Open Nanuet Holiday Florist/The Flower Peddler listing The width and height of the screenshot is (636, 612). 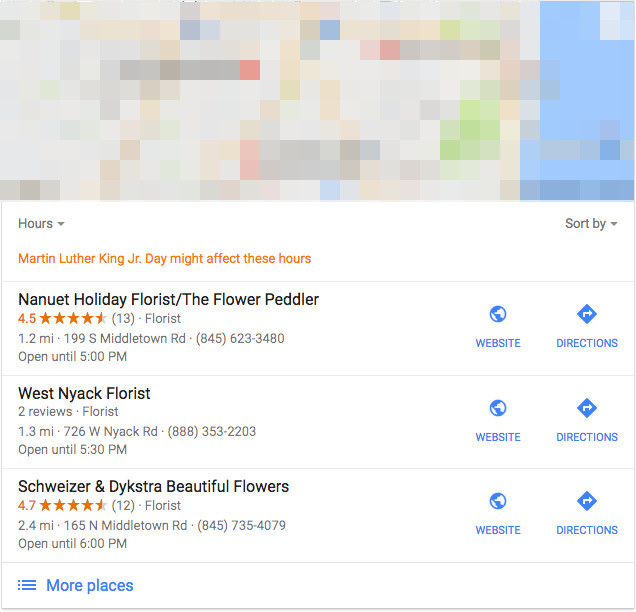pos(168,299)
